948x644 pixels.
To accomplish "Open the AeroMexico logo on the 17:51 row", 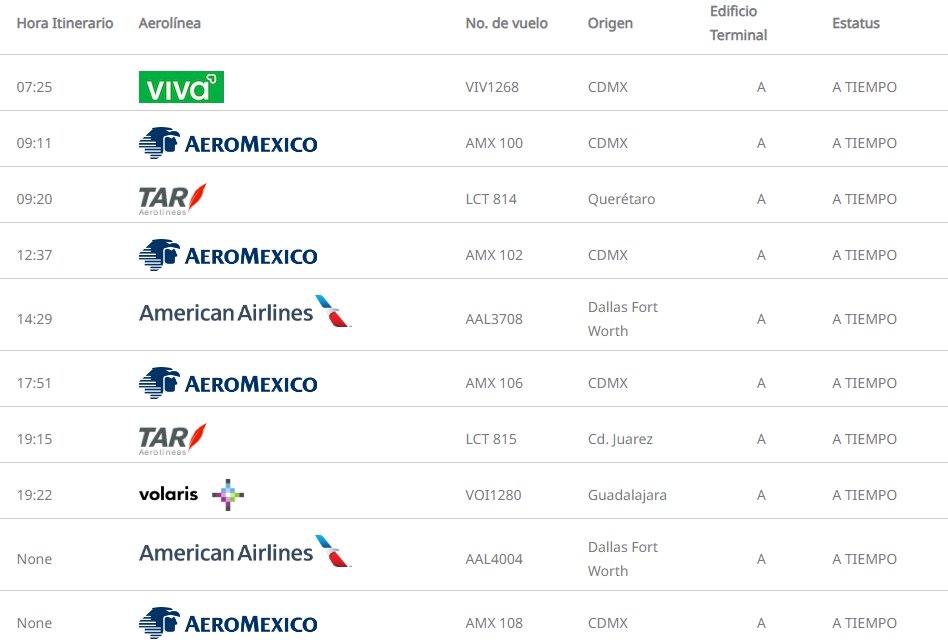I will 228,383.
